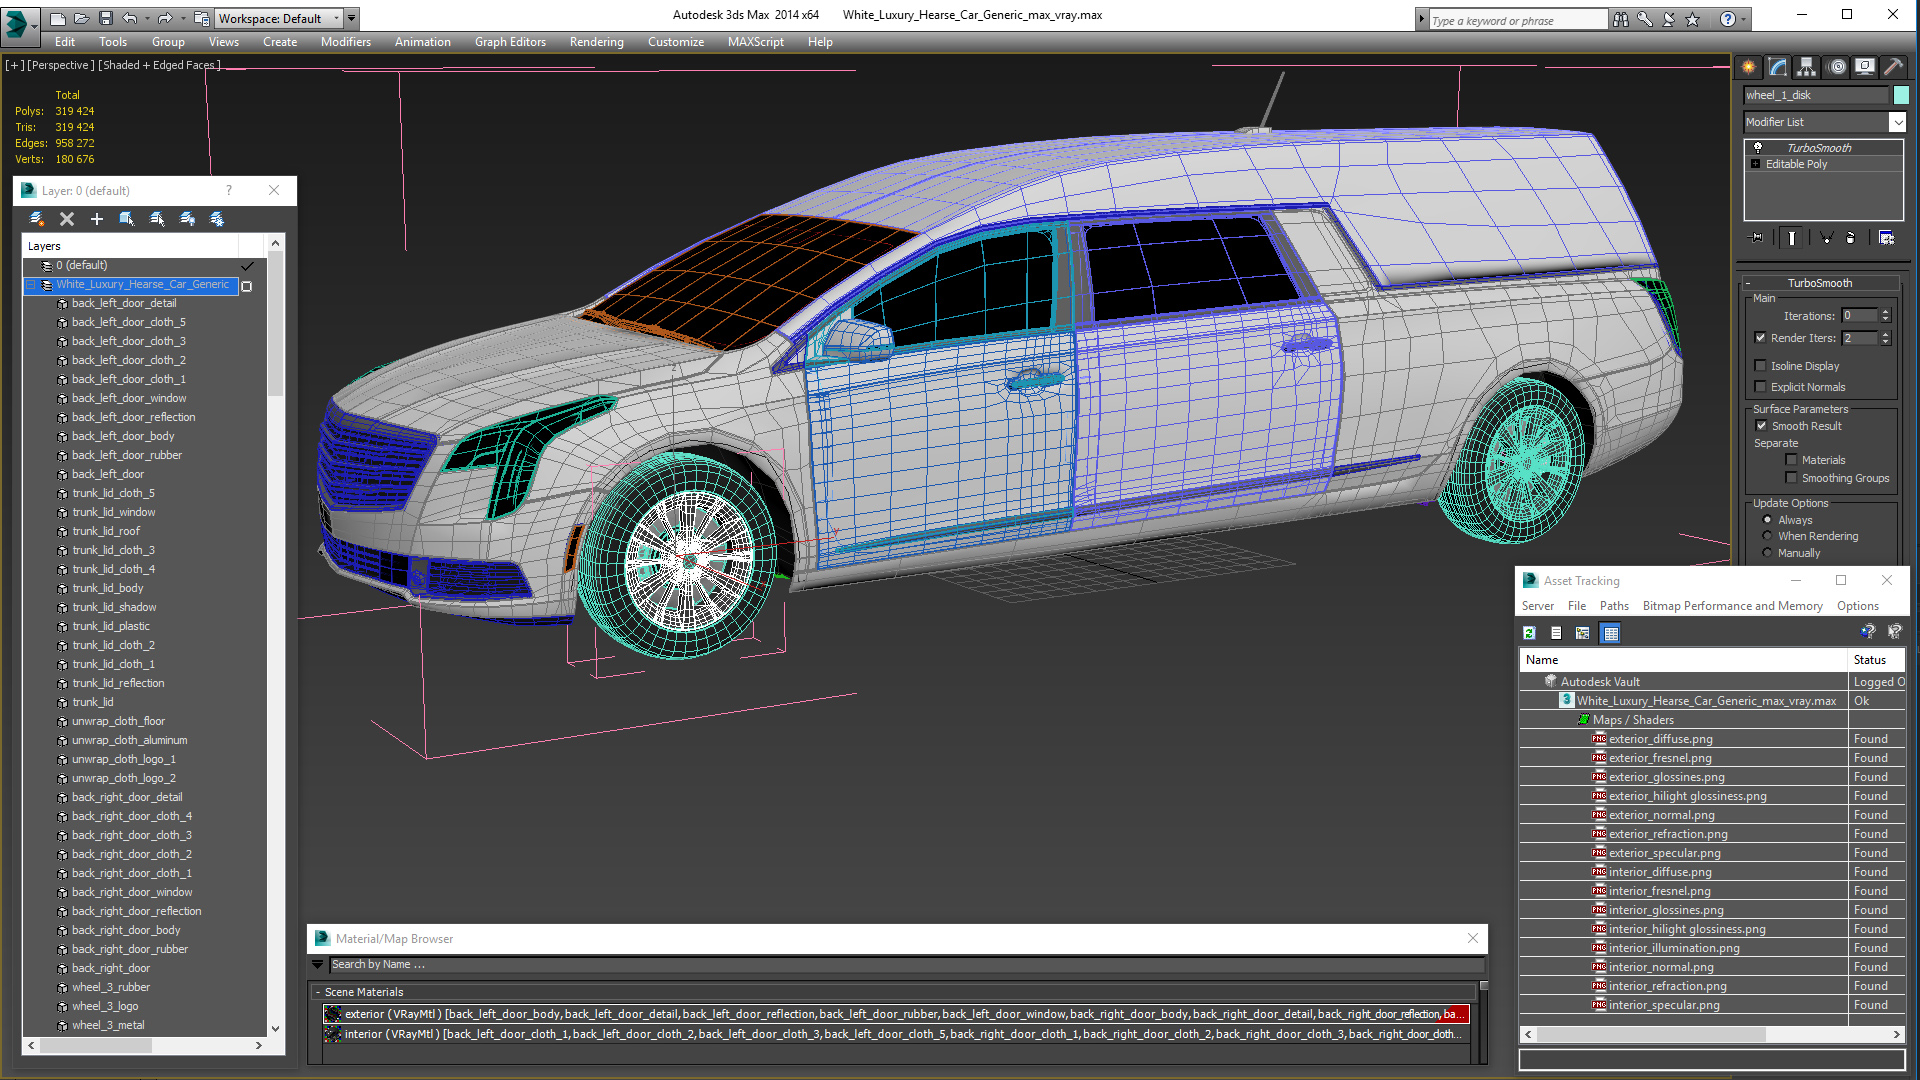
Task: Click the Create New Layer icon in the Layer dialog
Action: (x=37, y=219)
